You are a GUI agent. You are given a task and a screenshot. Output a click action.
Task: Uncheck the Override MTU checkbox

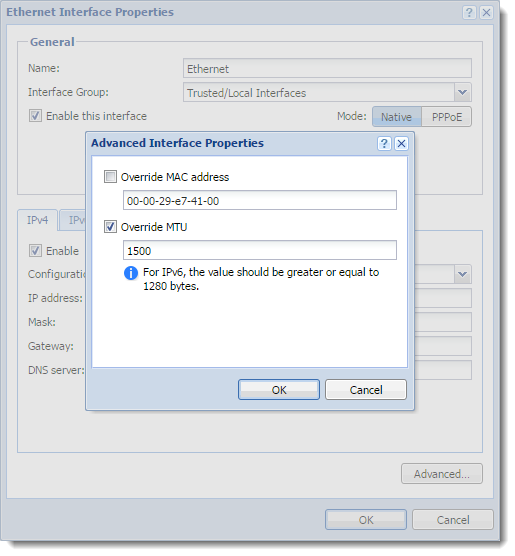pyautogui.click(x=111, y=229)
